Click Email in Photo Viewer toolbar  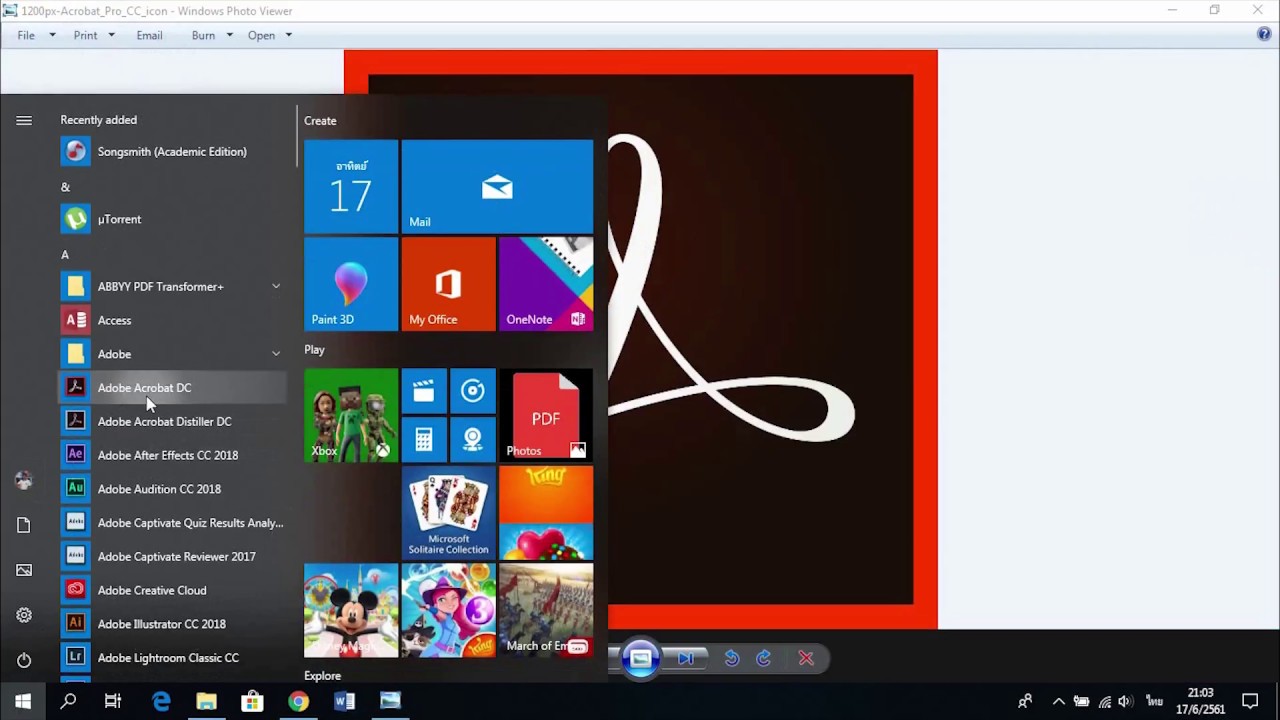(x=149, y=35)
